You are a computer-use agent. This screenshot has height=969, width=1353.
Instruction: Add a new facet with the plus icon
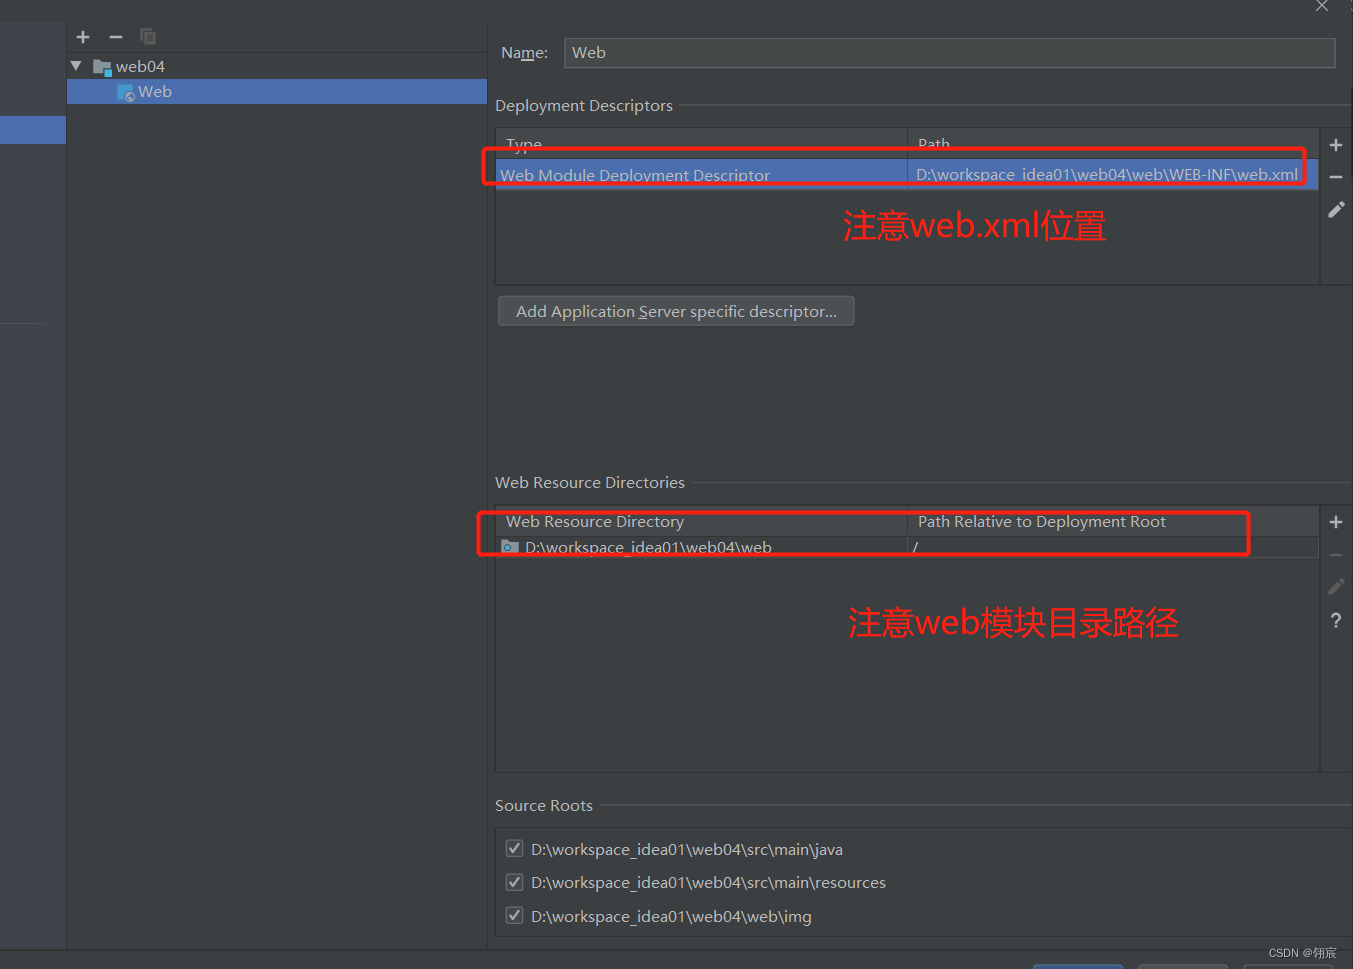tap(83, 37)
